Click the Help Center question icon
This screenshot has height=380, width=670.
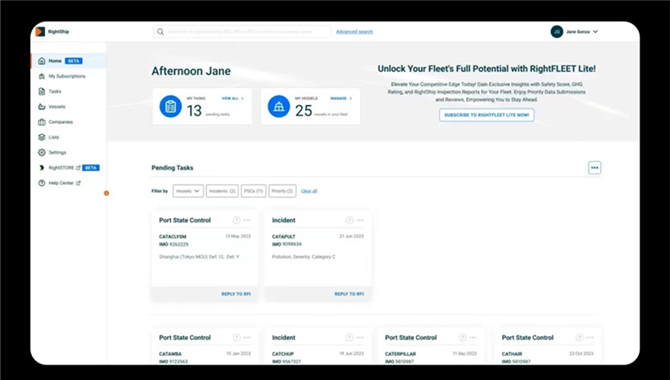[41, 183]
